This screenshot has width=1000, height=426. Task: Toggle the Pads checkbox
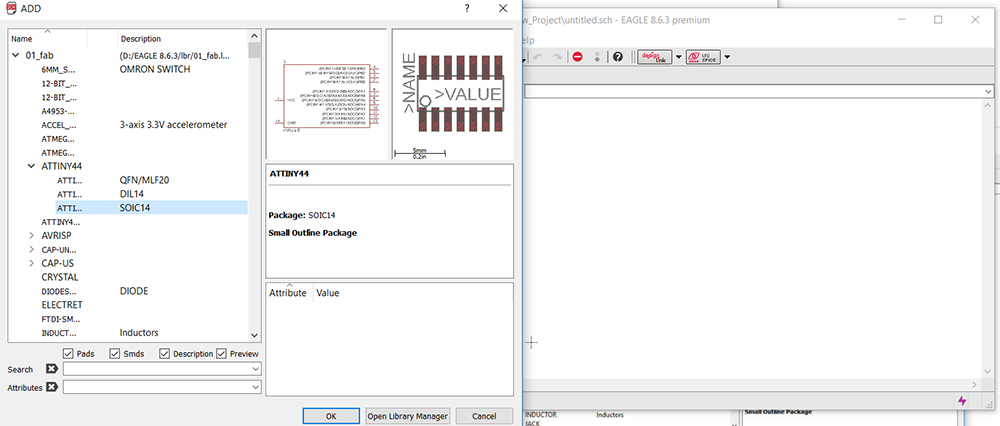pyautogui.click(x=68, y=353)
